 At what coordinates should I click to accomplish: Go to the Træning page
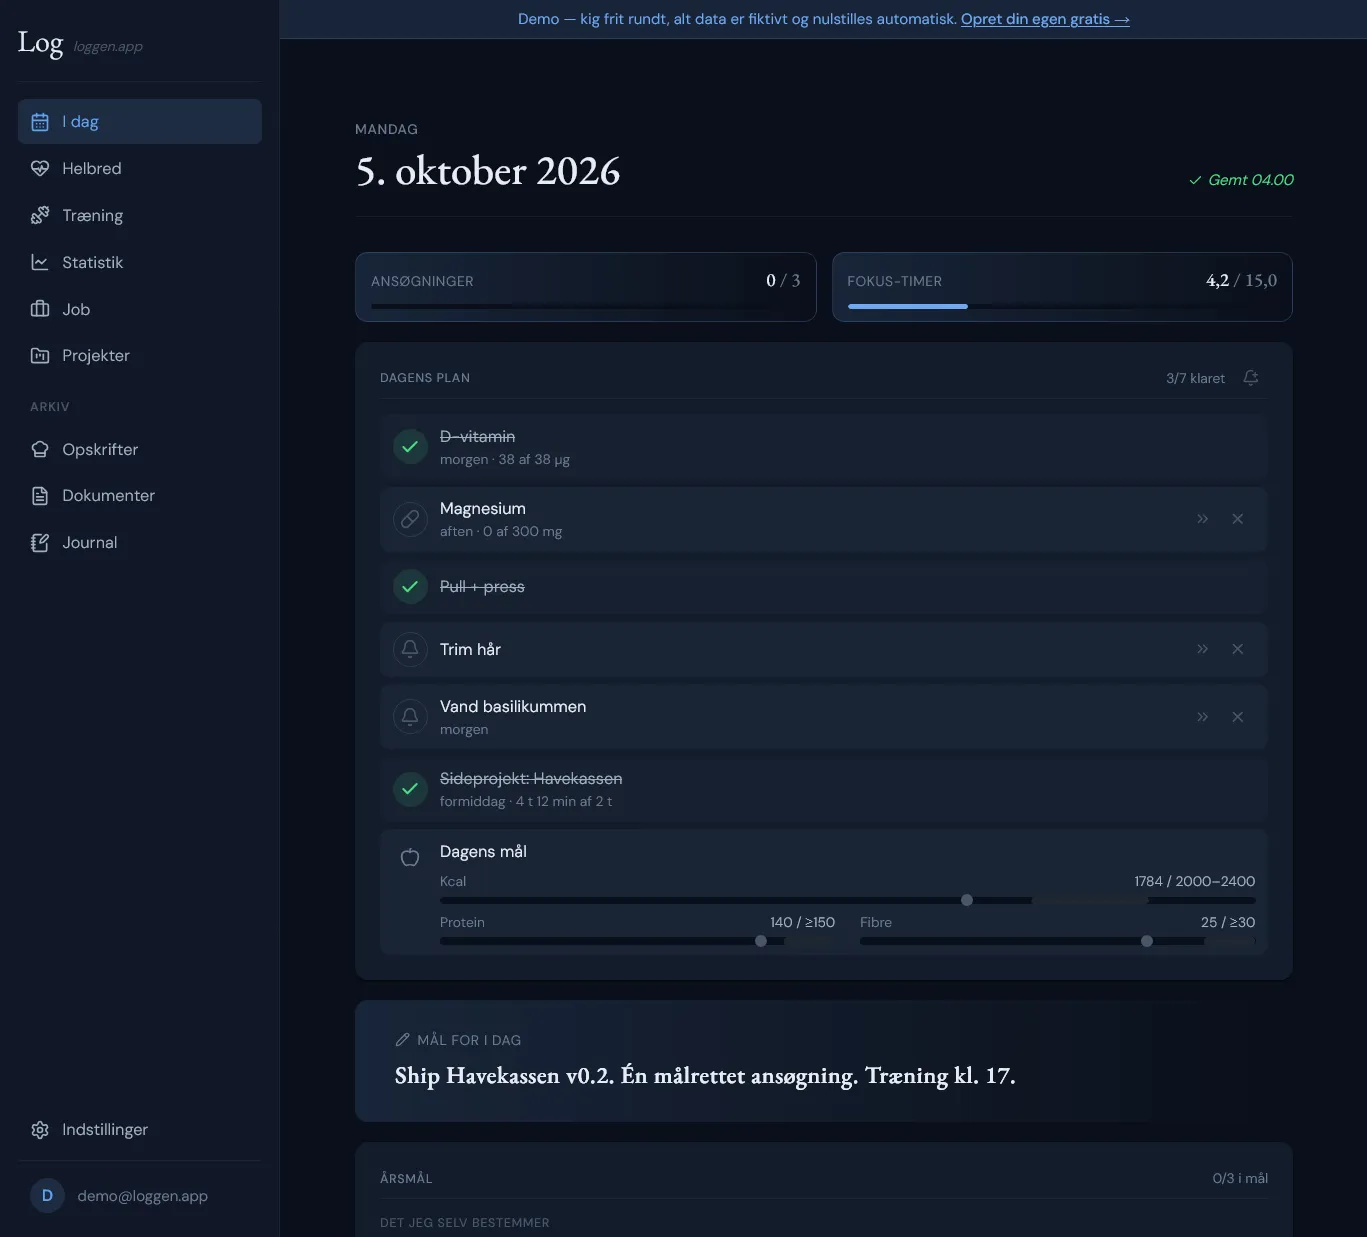coord(140,215)
